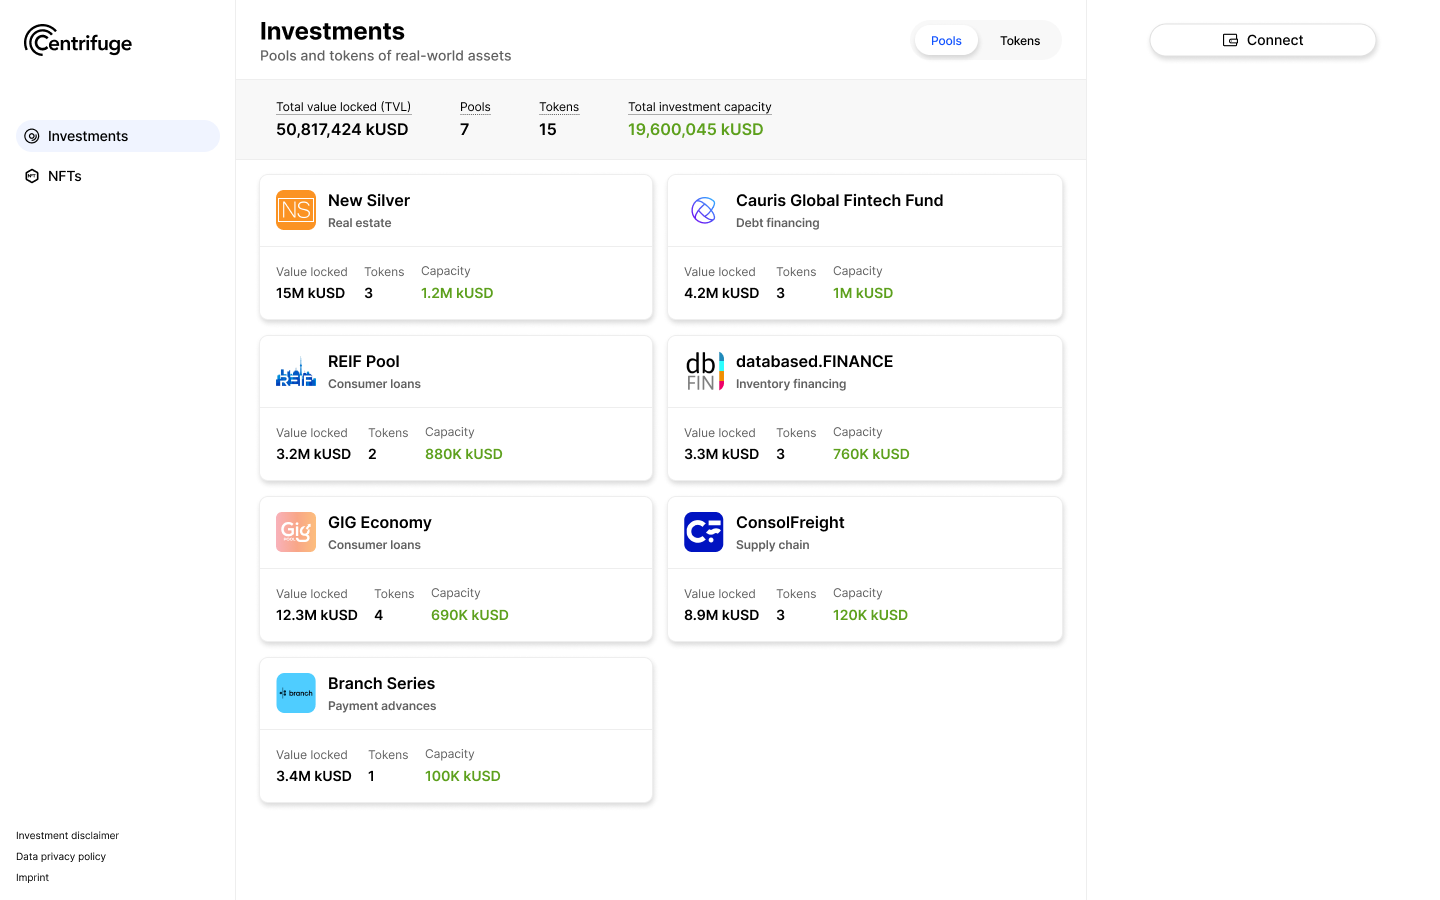Open the databased.FINANCE pool title

tap(815, 361)
